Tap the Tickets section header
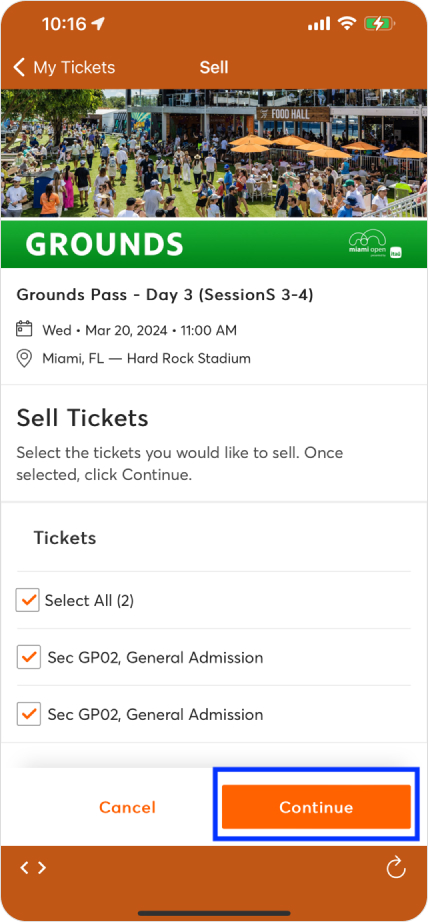 pyautogui.click(x=65, y=537)
